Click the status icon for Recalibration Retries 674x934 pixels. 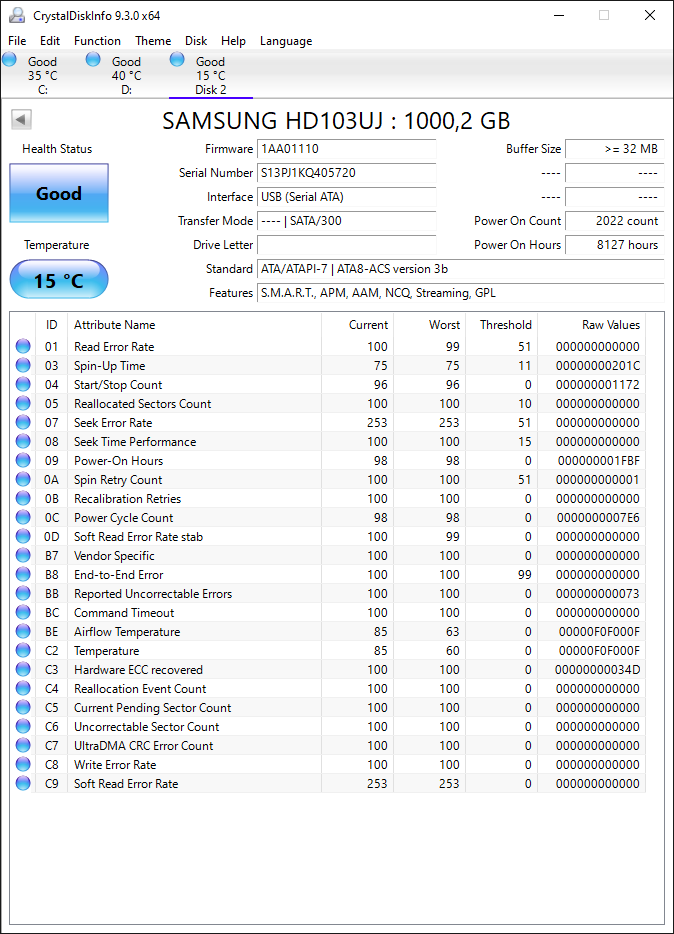(x=23, y=499)
